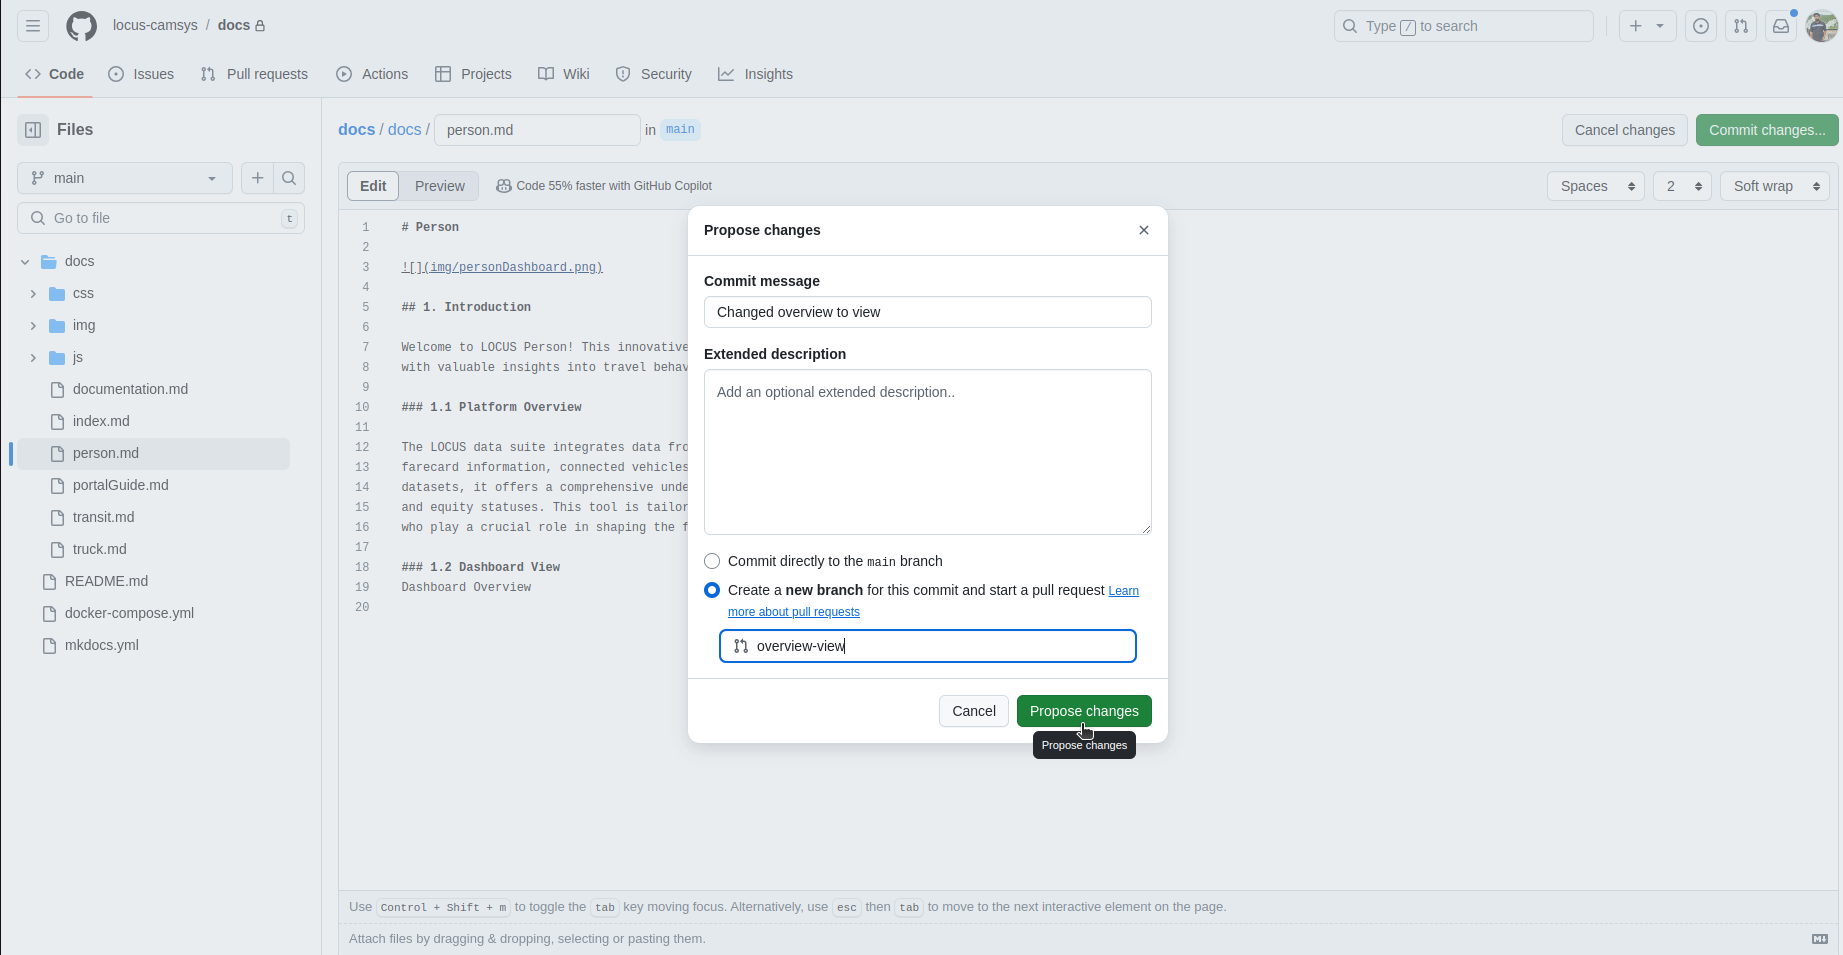Click the search files magnifier icon
The height and width of the screenshot is (955, 1843).
point(289,178)
